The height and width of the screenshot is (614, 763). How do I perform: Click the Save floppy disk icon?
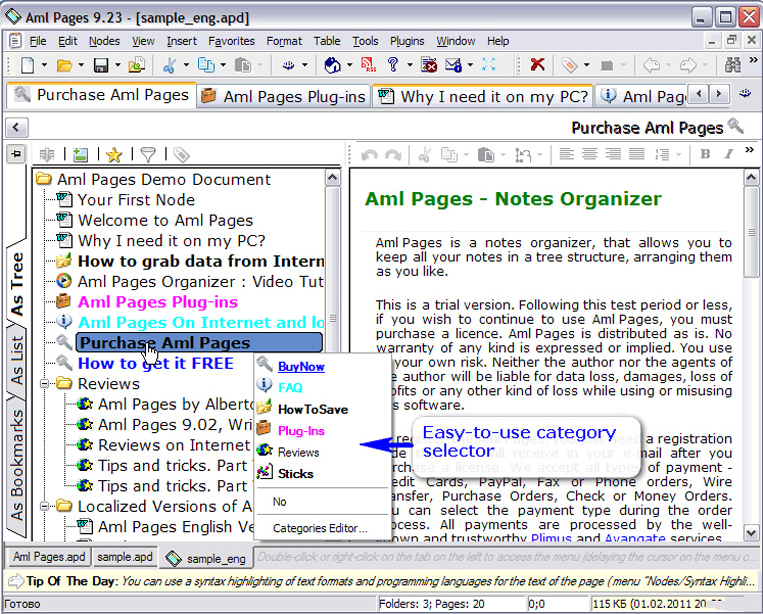click(x=101, y=66)
